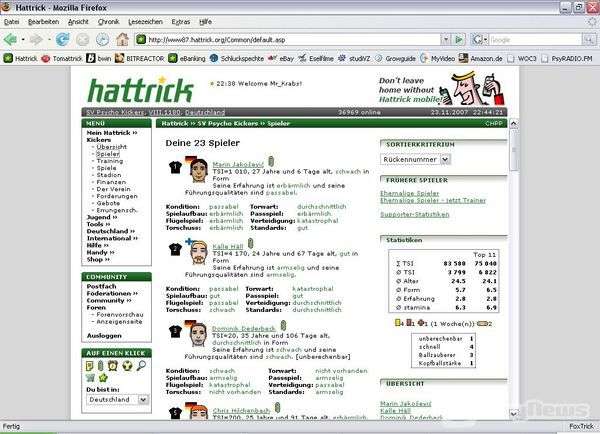Open the Rückennummer sort criterion dropdown

[x=415, y=159]
